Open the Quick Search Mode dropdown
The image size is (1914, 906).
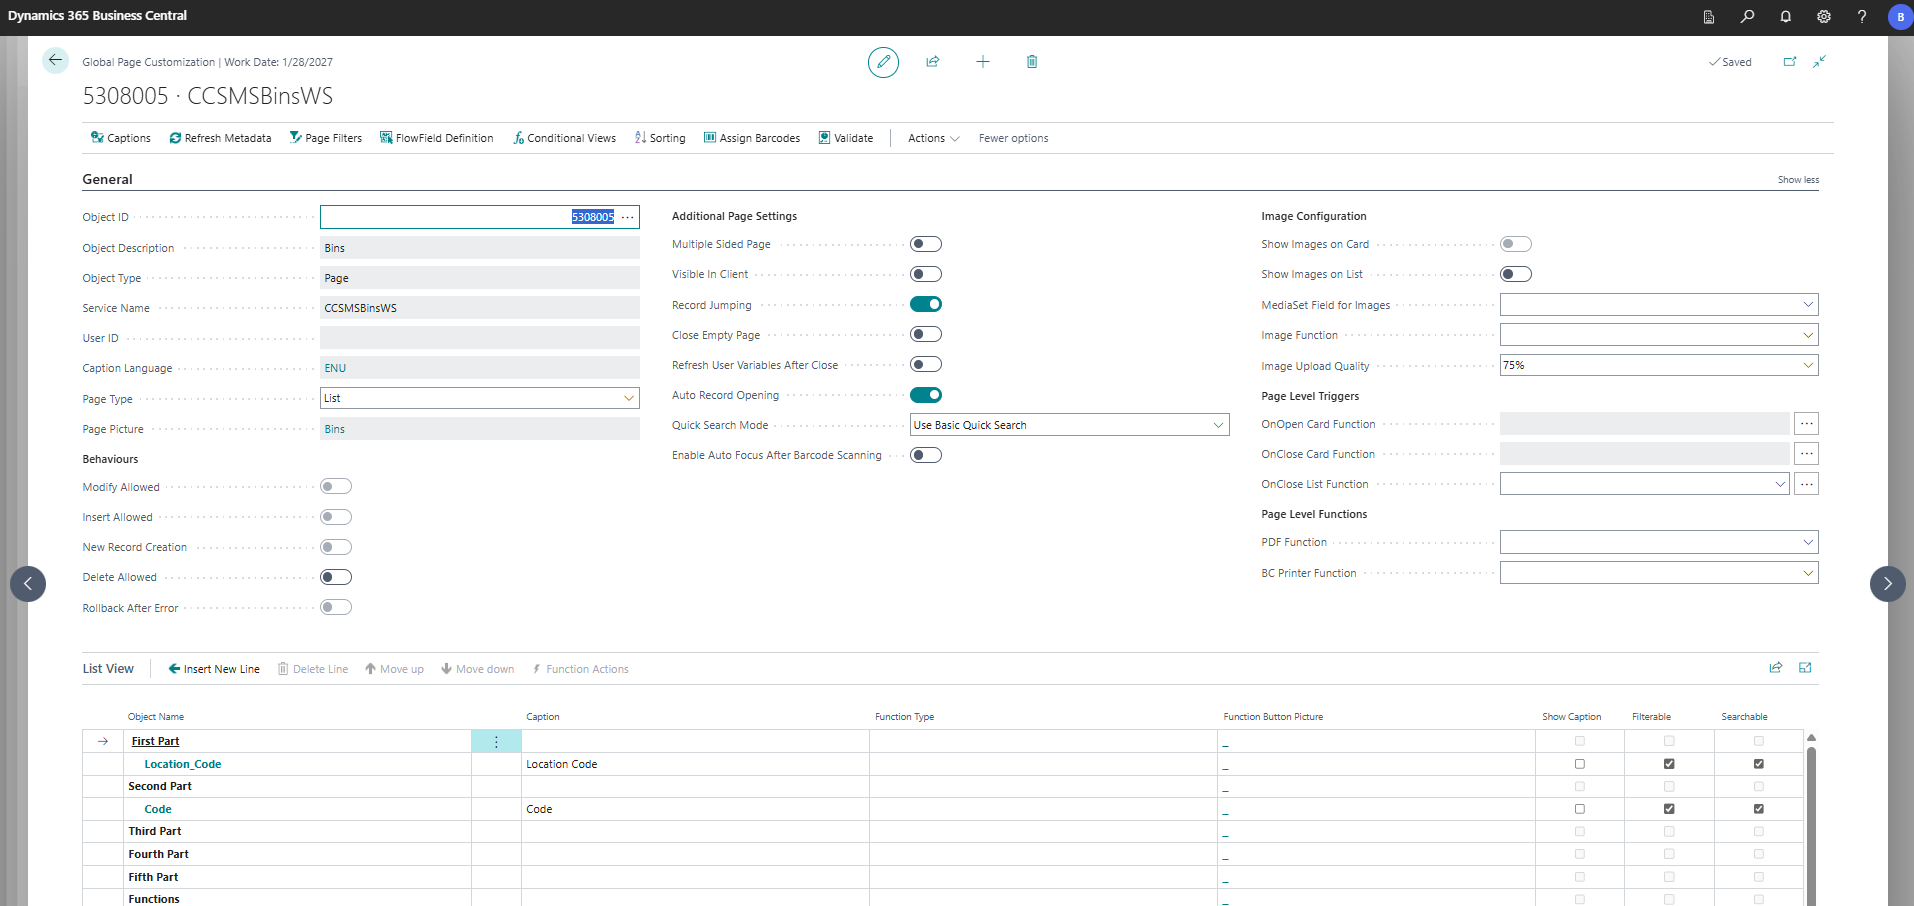1218,424
